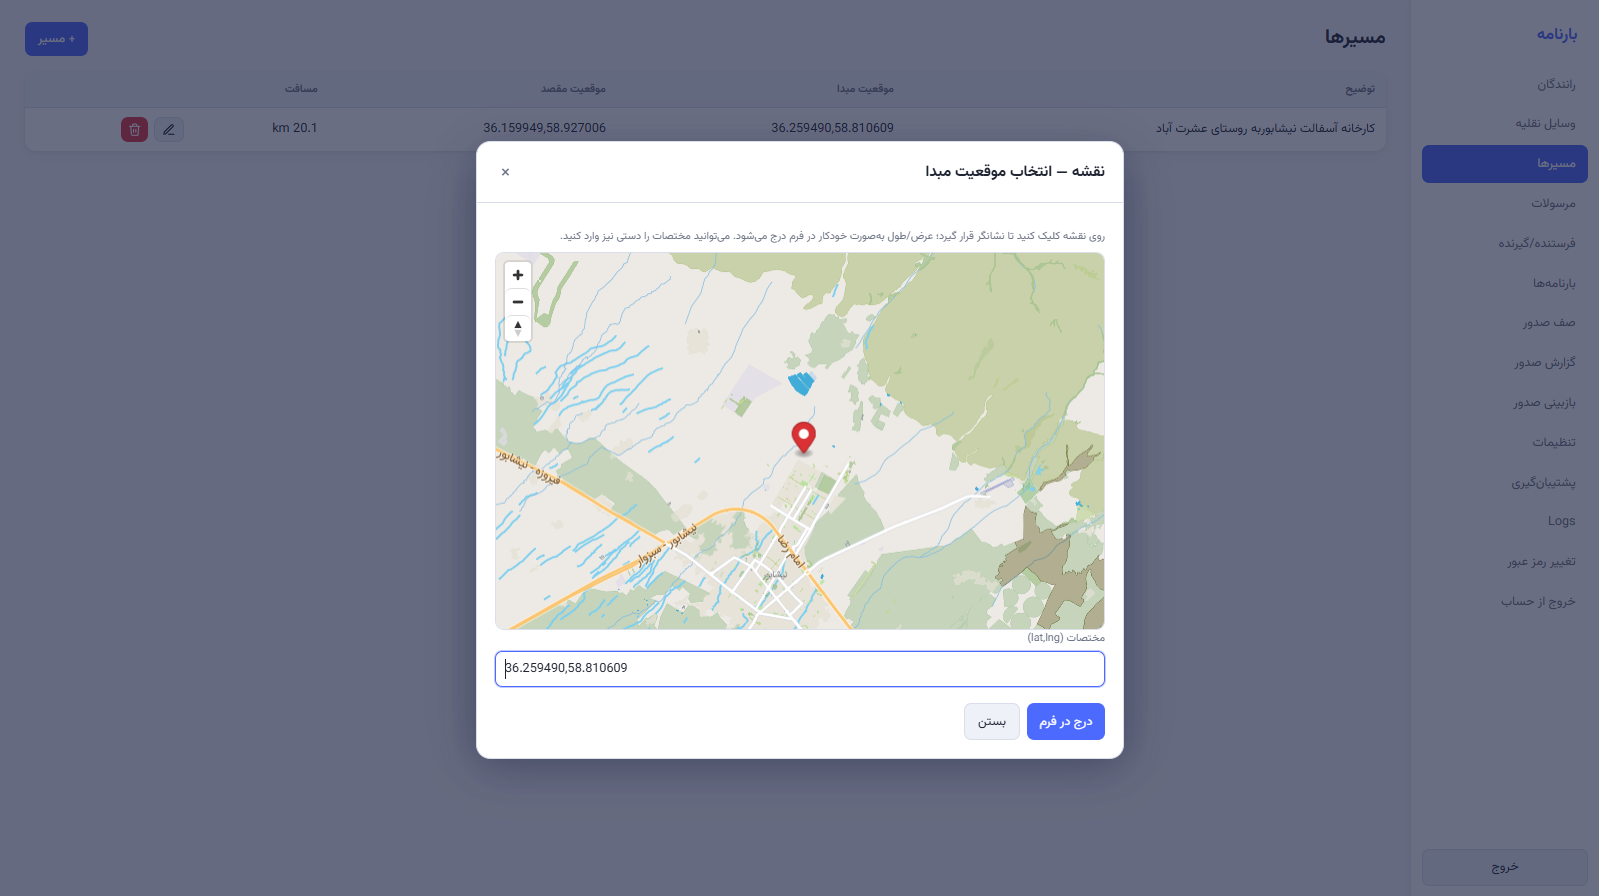Click the بارنامه app title
Viewport: 1599px width, 896px height.
tap(1557, 34)
